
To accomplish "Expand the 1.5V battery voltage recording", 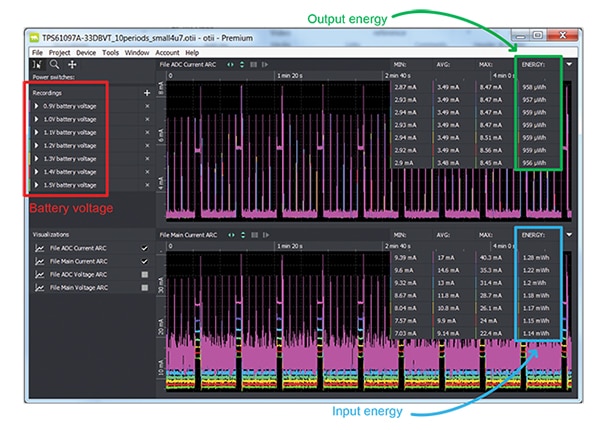I will (x=37, y=184).
